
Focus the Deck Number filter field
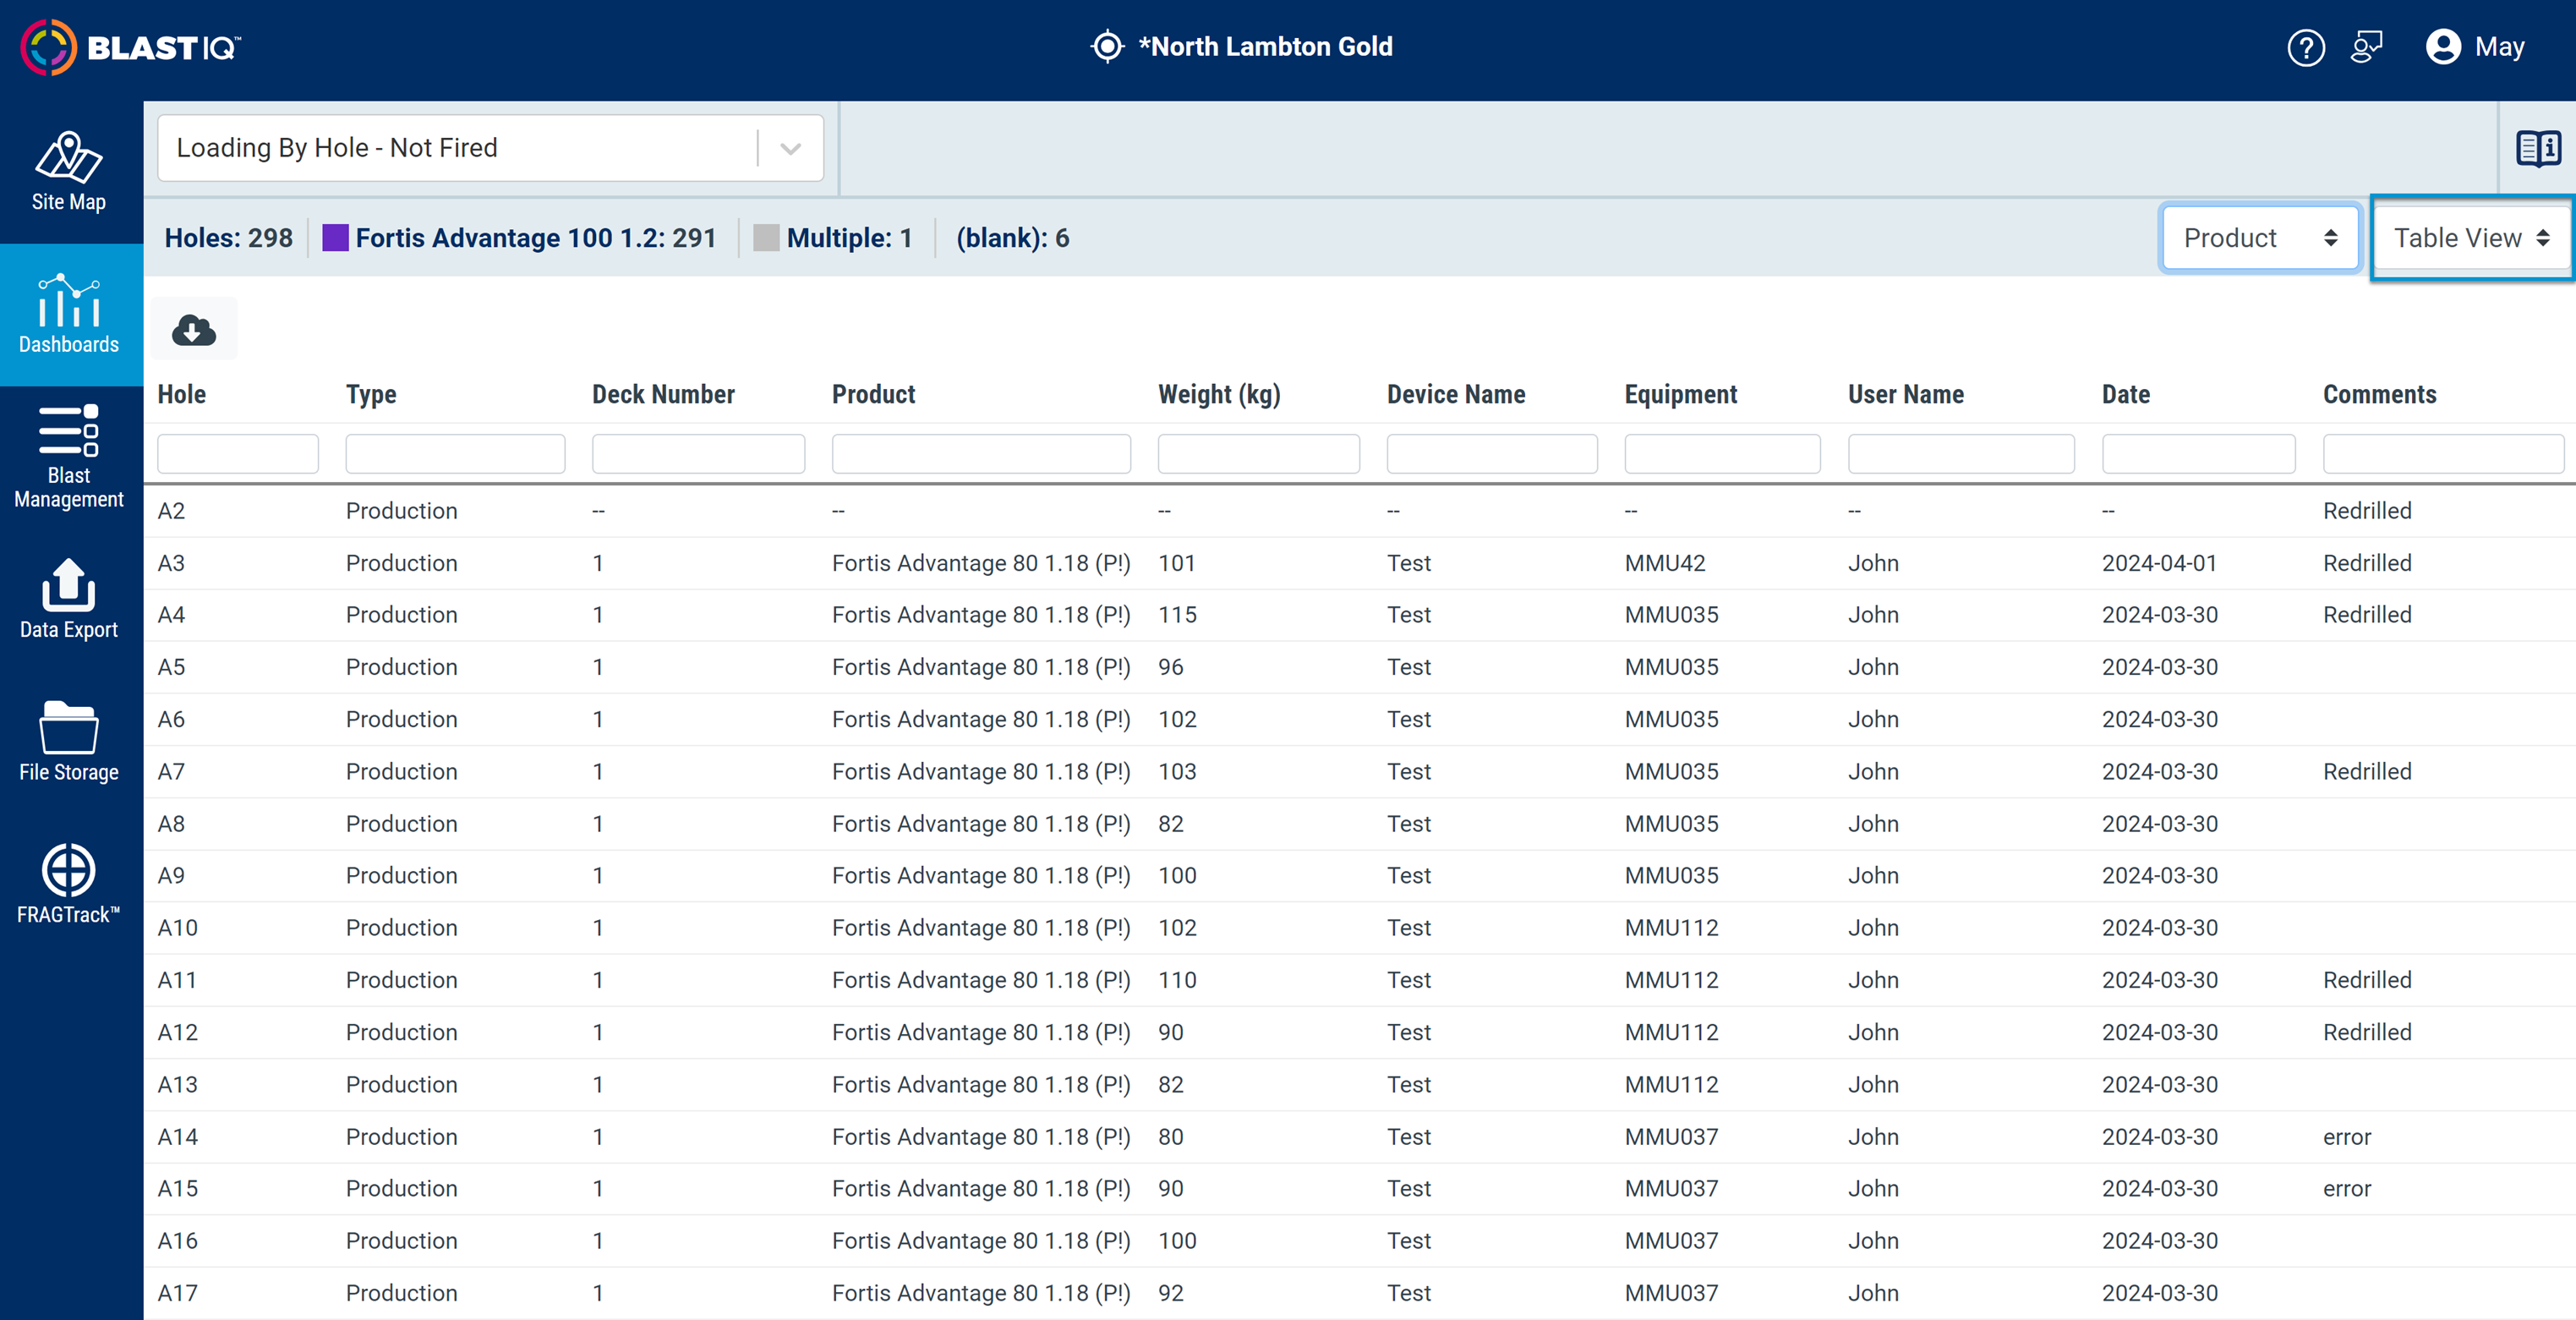click(698, 453)
